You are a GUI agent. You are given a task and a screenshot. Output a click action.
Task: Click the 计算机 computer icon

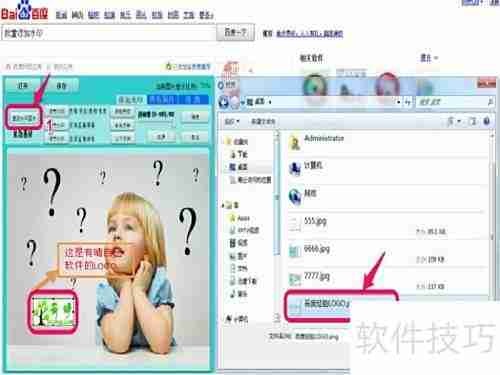(295, 169)
